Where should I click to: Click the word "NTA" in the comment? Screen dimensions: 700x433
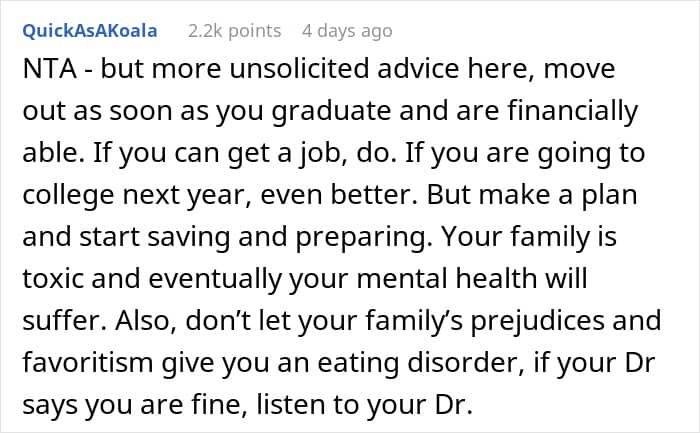tap(43, 72)
